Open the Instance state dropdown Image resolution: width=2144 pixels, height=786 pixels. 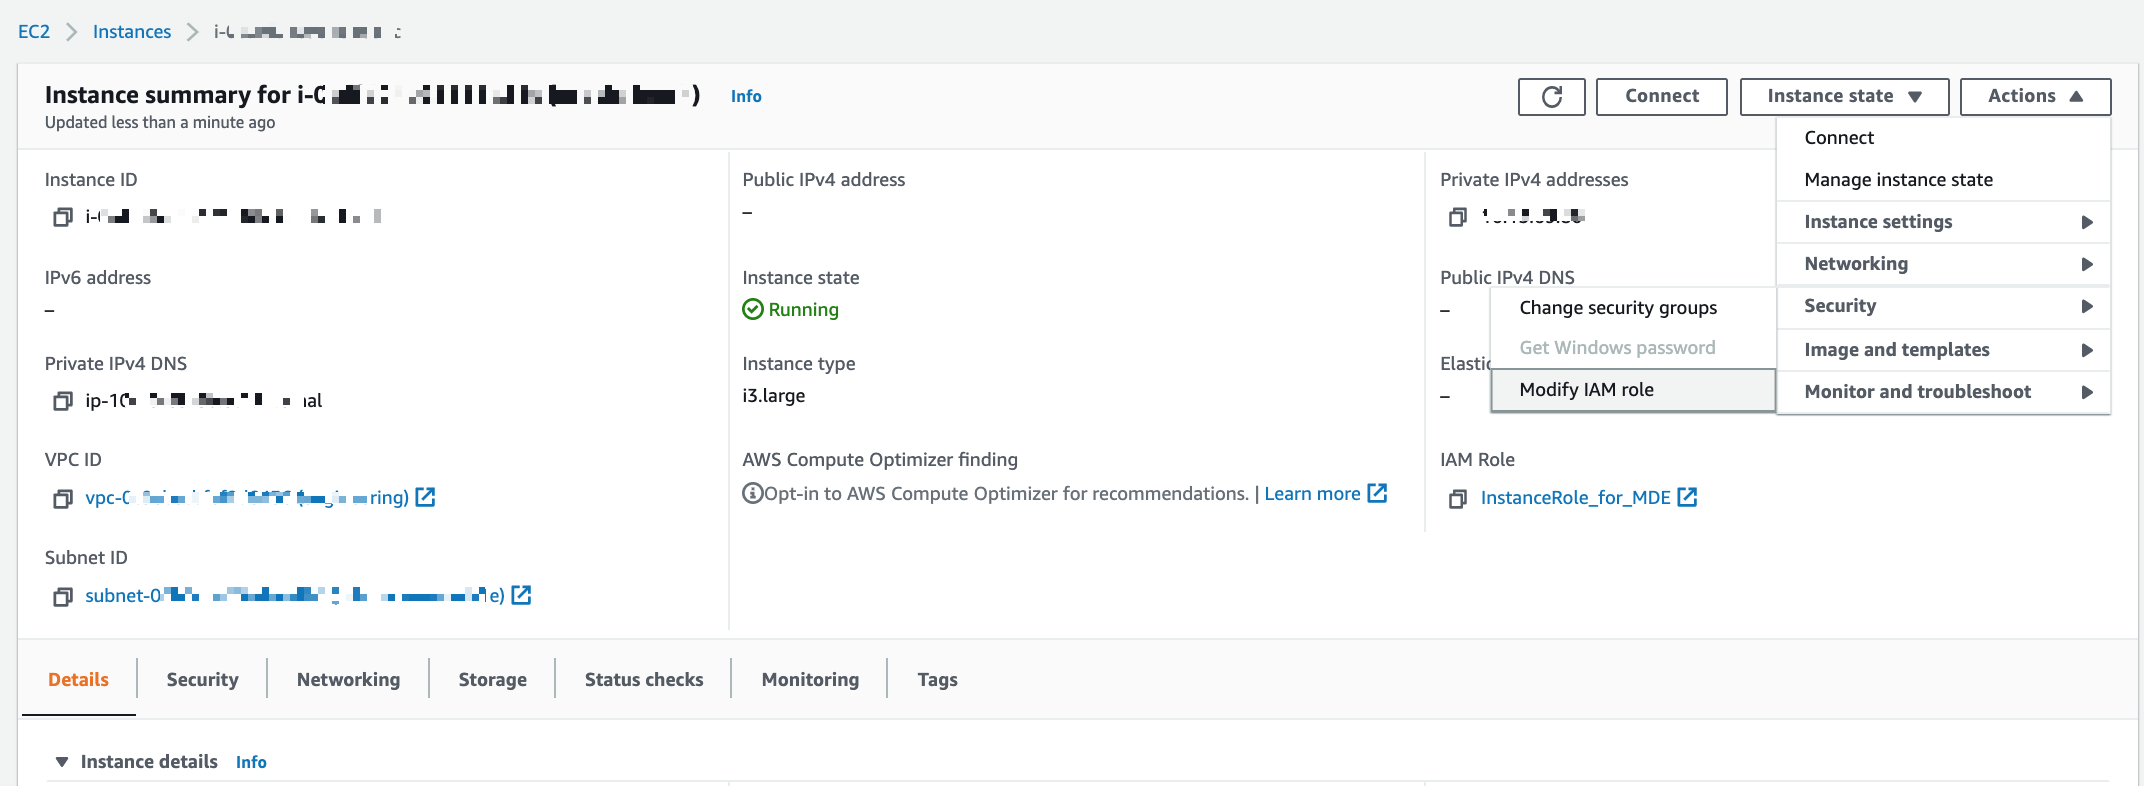(1844, 96)
